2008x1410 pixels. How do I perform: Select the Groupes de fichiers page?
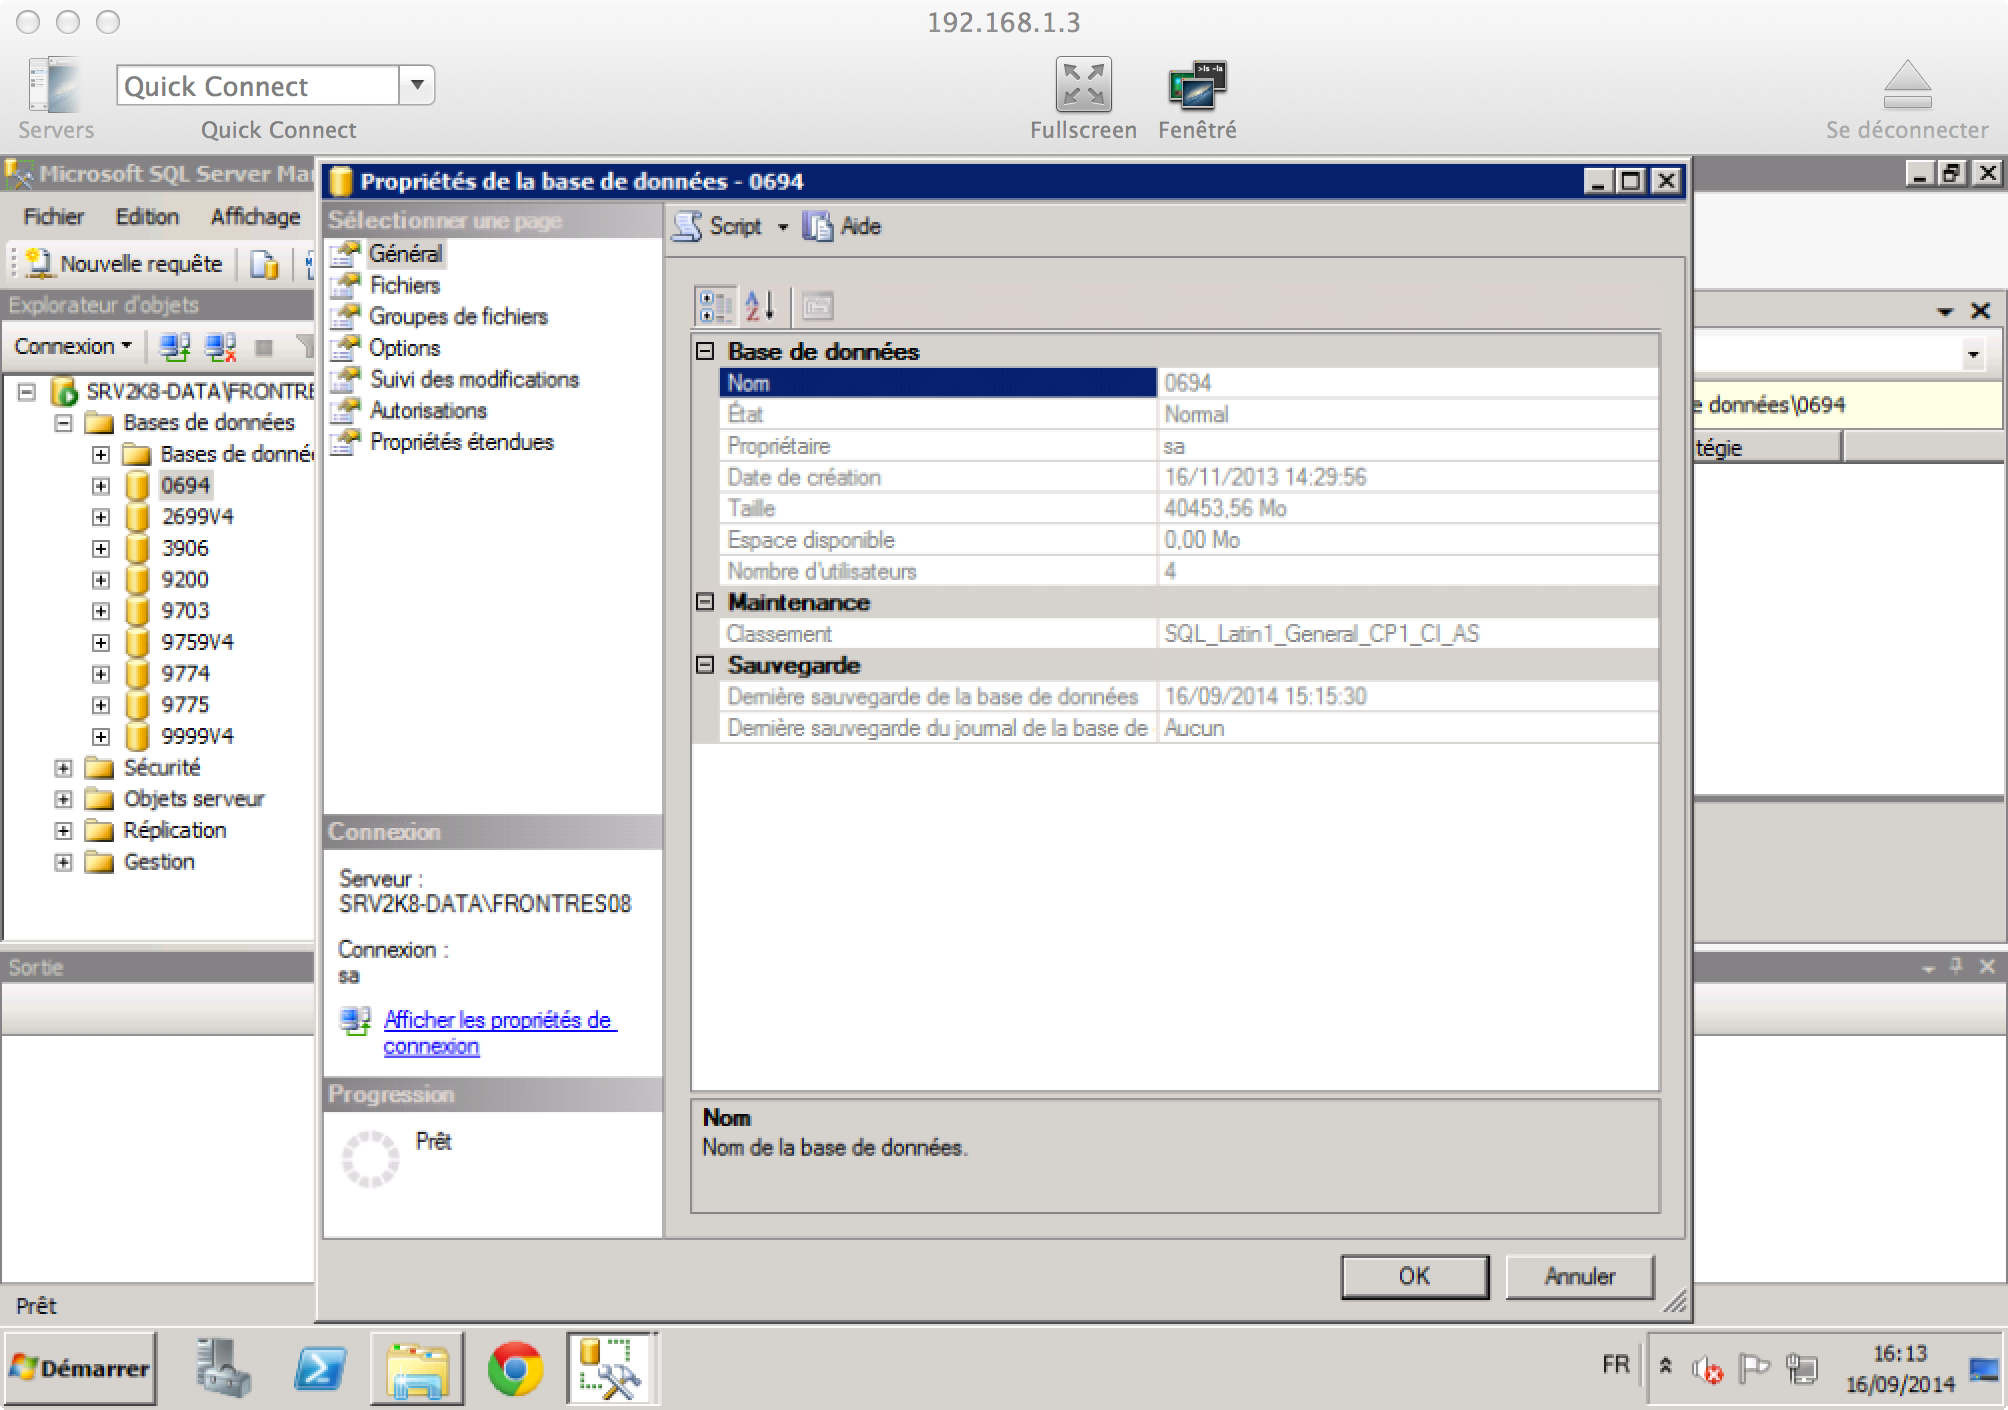[x=458, y=317]
